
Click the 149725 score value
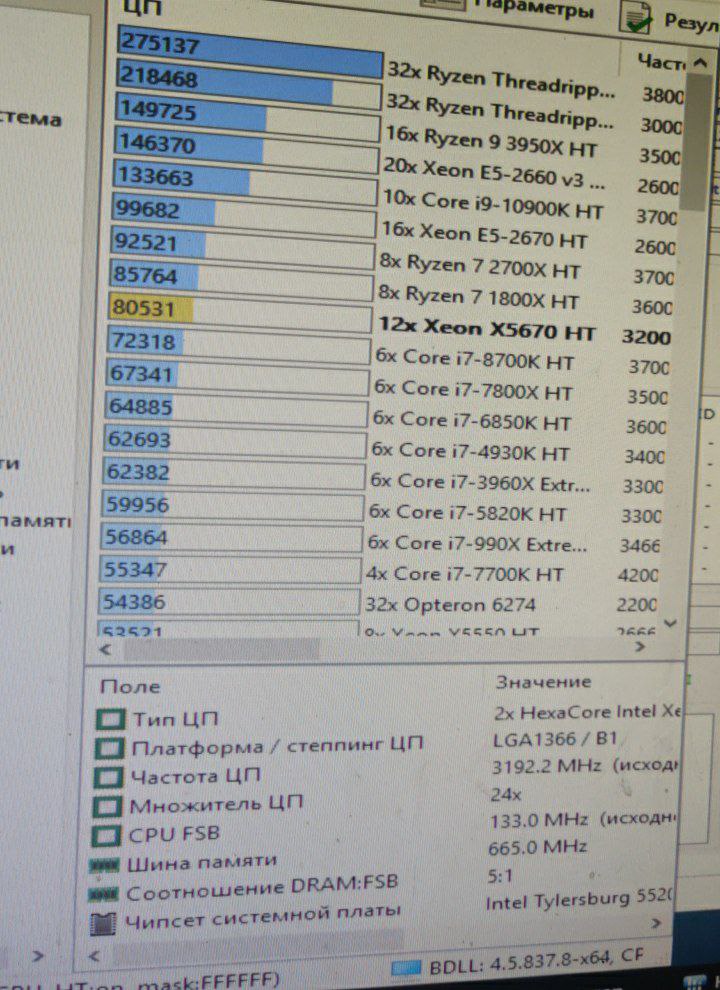pos(158,110)
